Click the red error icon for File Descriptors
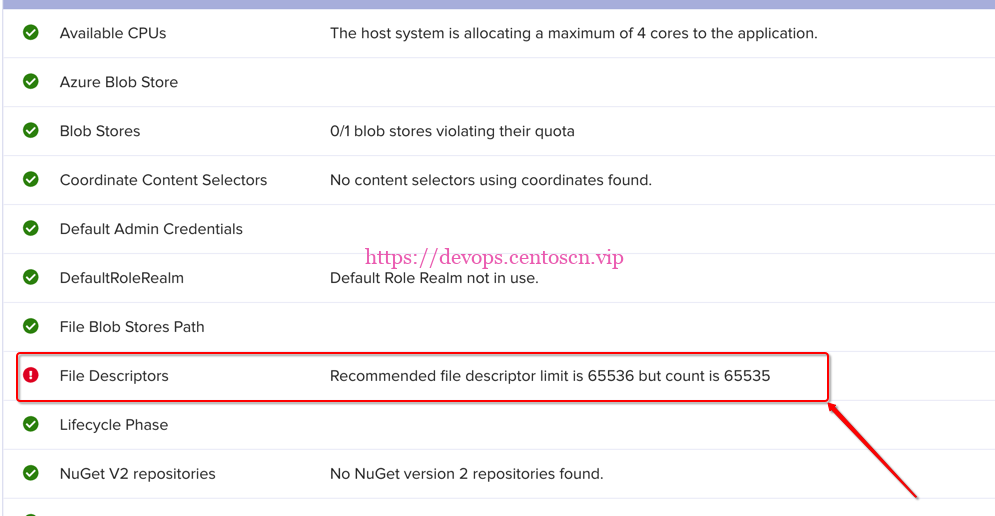Image resolution: width=995 pixels, height=516 pixels. click(x=31, y=376)
